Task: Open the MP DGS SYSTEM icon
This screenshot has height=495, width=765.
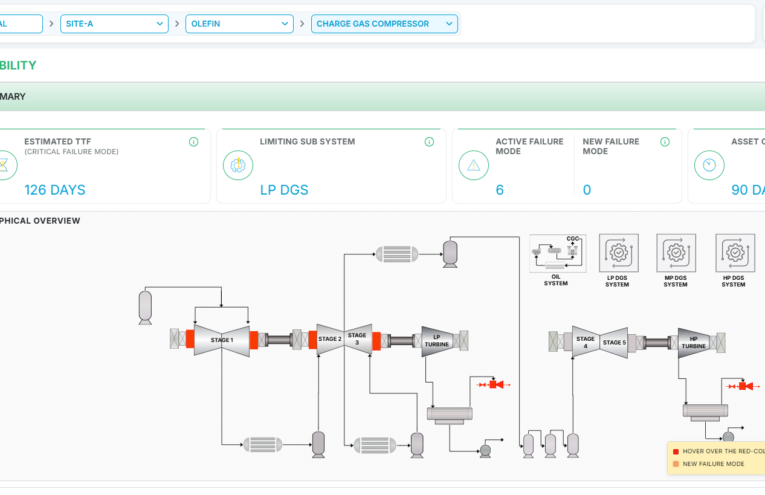Action: coord(676,253)
